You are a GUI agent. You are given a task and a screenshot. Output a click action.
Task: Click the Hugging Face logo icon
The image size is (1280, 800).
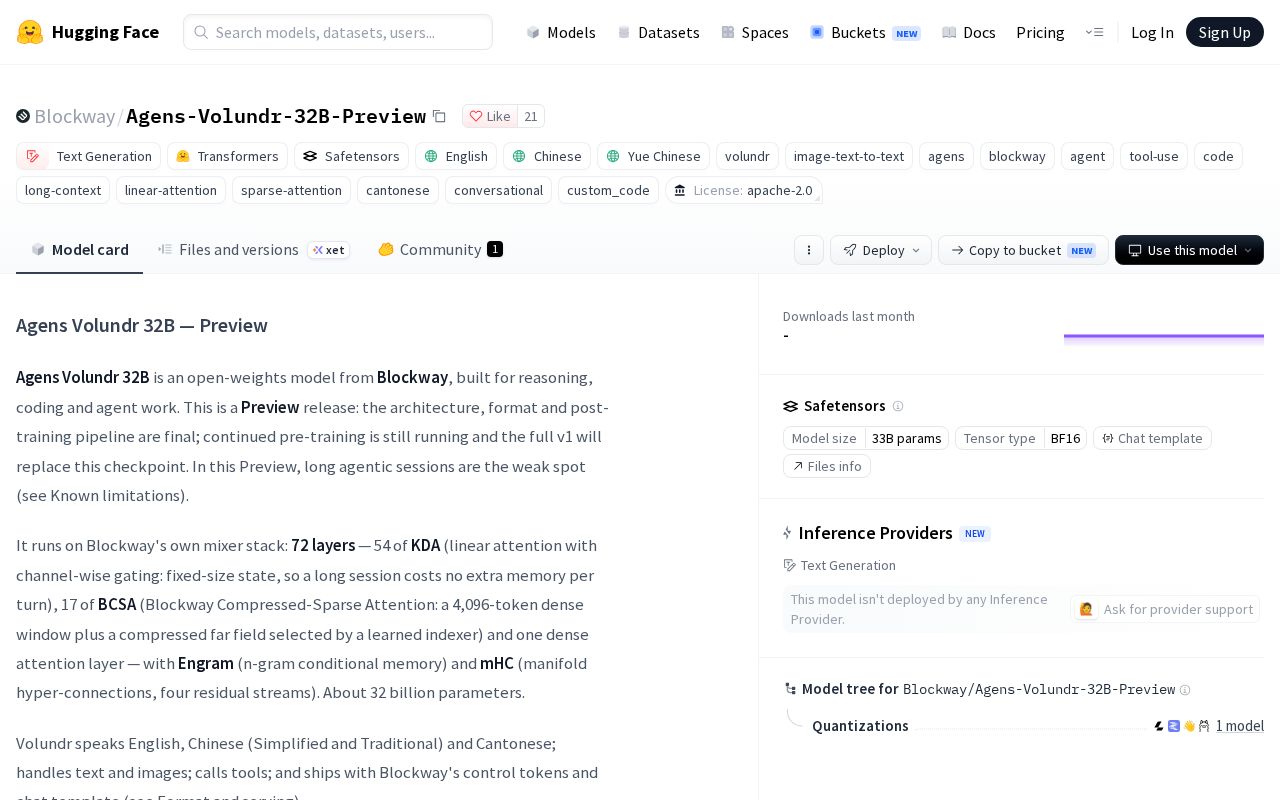30,32
